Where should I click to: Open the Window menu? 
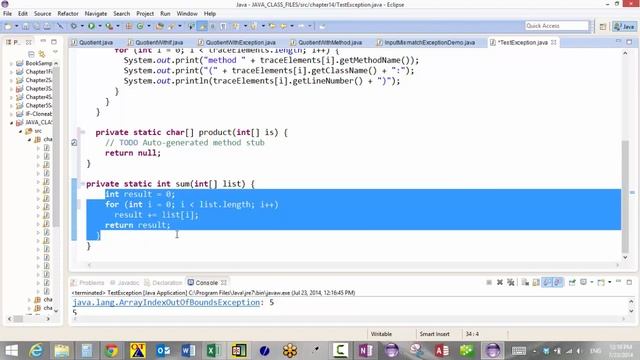click(x=187, y=13)
